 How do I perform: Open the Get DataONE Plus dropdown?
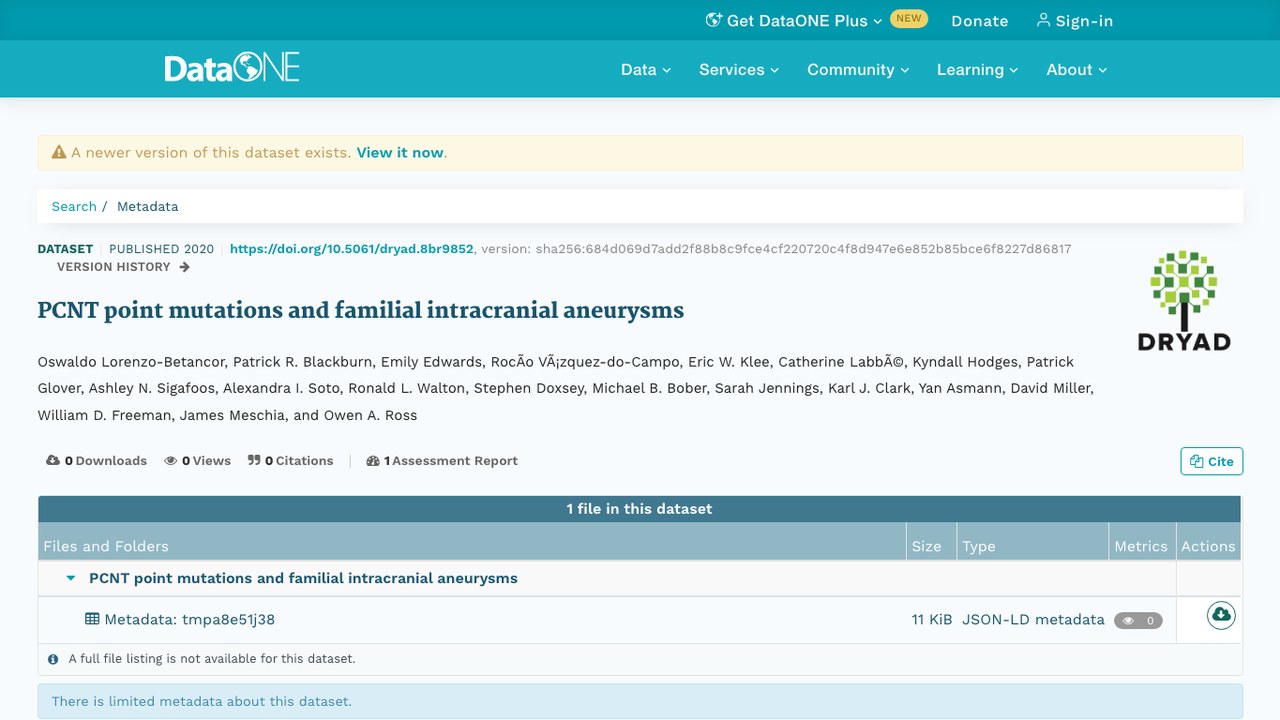click(x=794, y=20)
